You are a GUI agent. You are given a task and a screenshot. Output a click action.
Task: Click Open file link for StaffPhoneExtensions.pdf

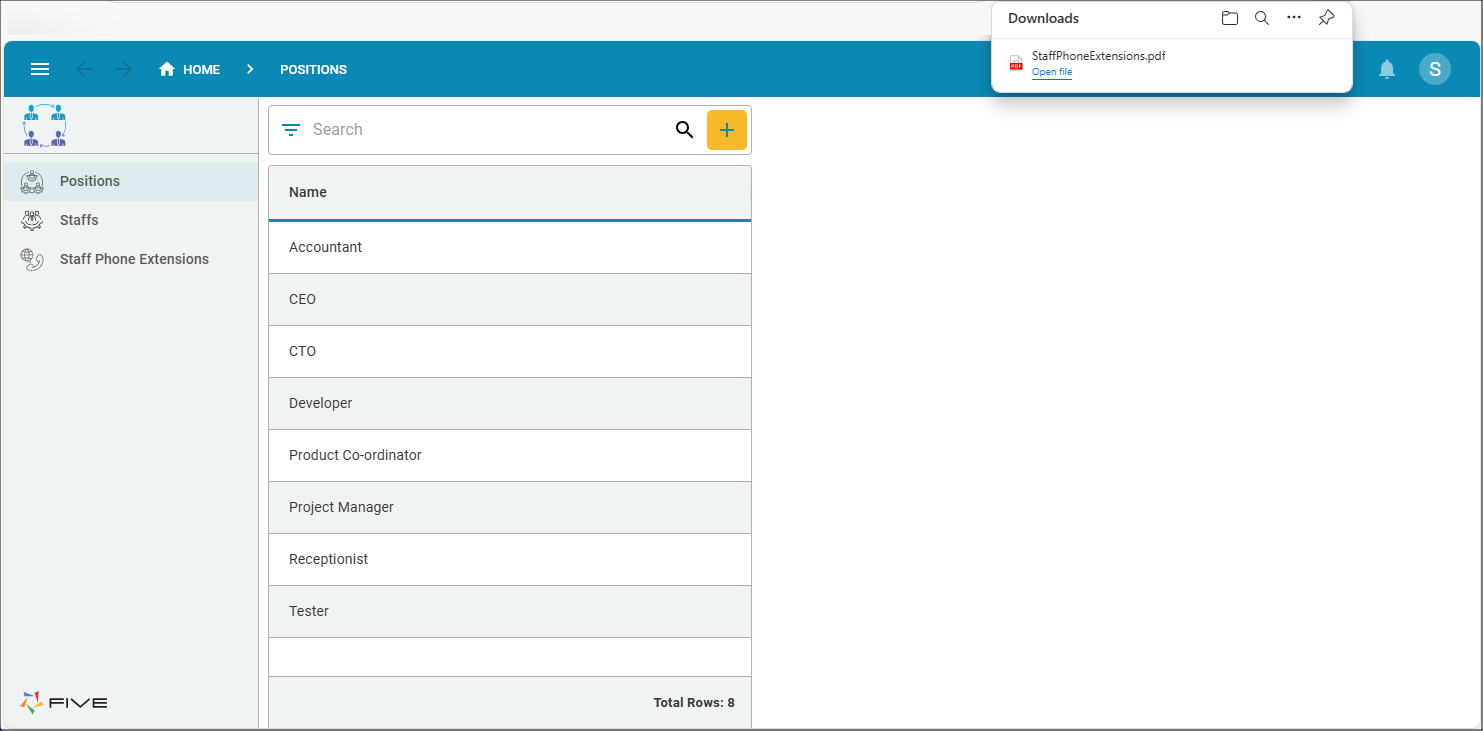pos(1051,72)
